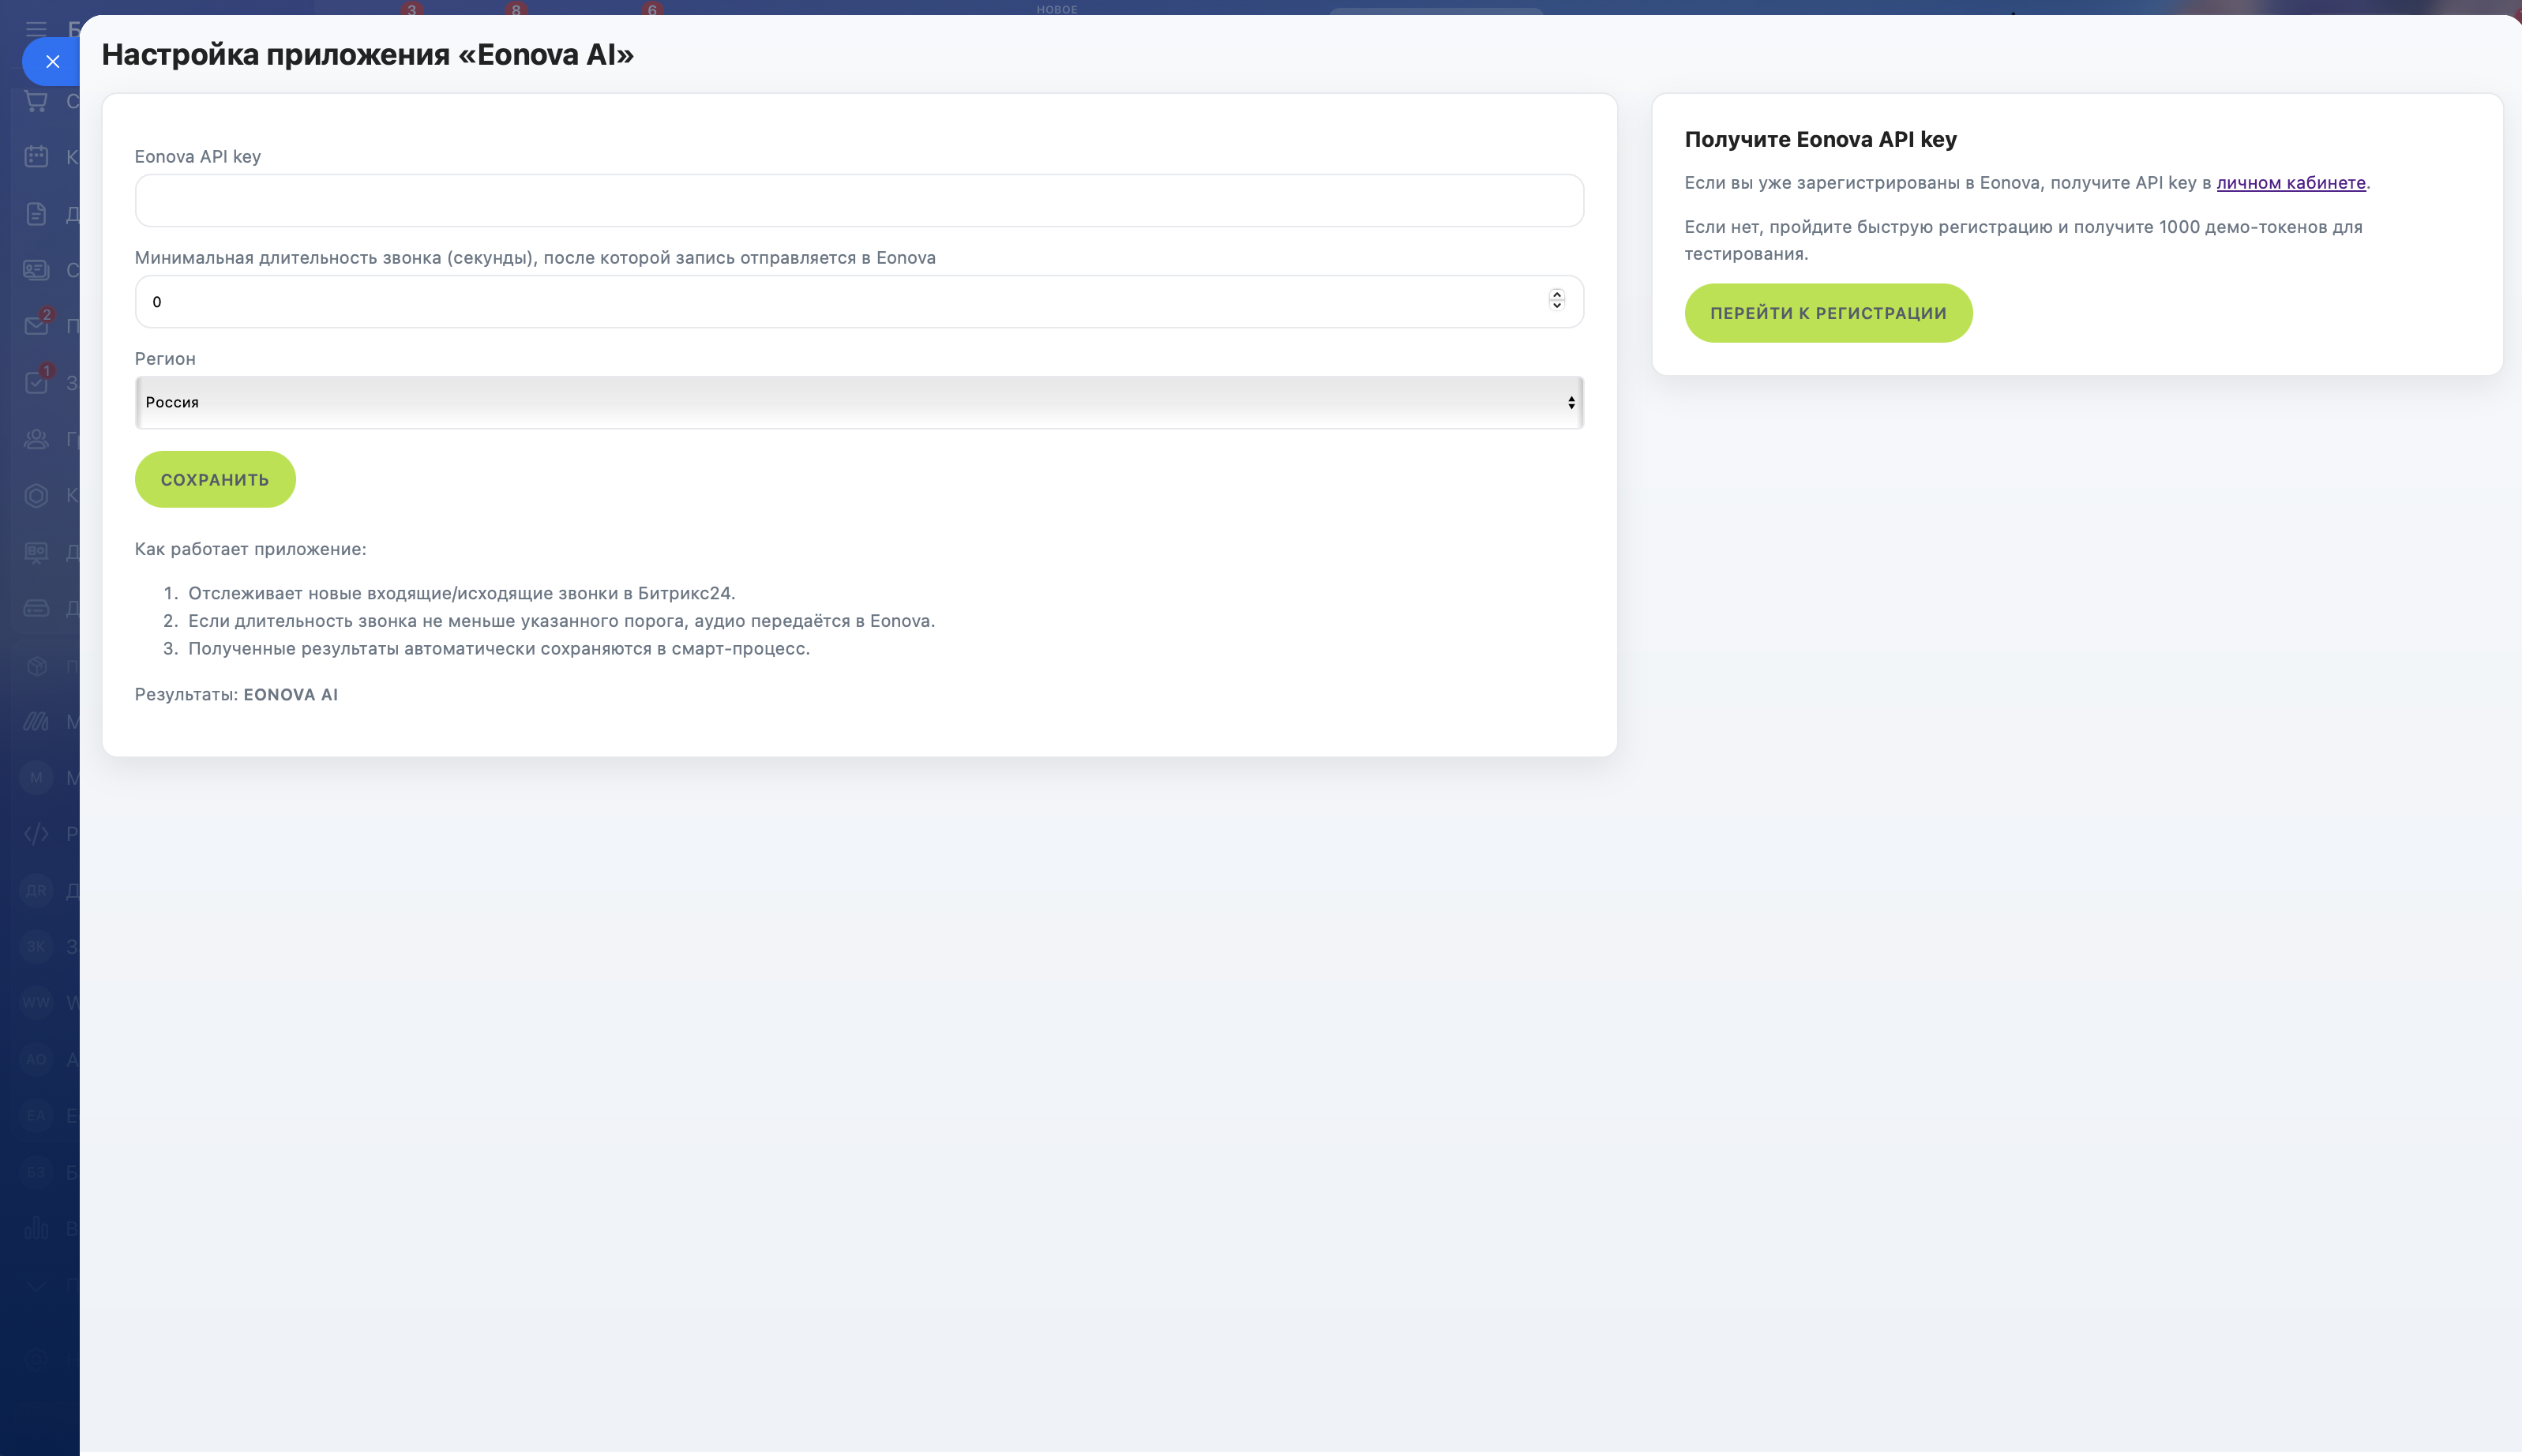Click the heading Получите Eonova API key

[x=1820, y=140]
